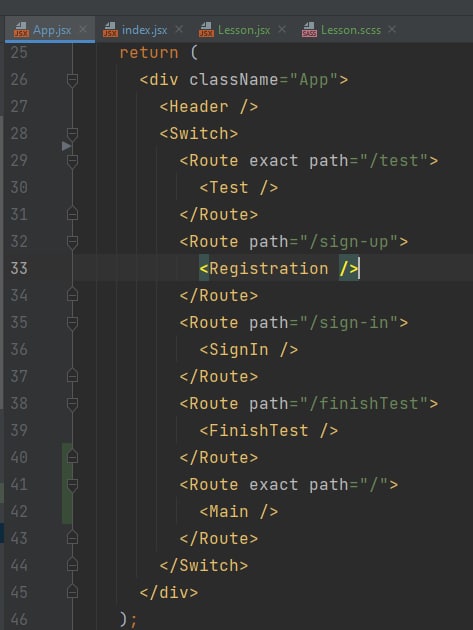Open the Lesson.scss tab
This screenshot has width=473, height=630.
[350, 29]
